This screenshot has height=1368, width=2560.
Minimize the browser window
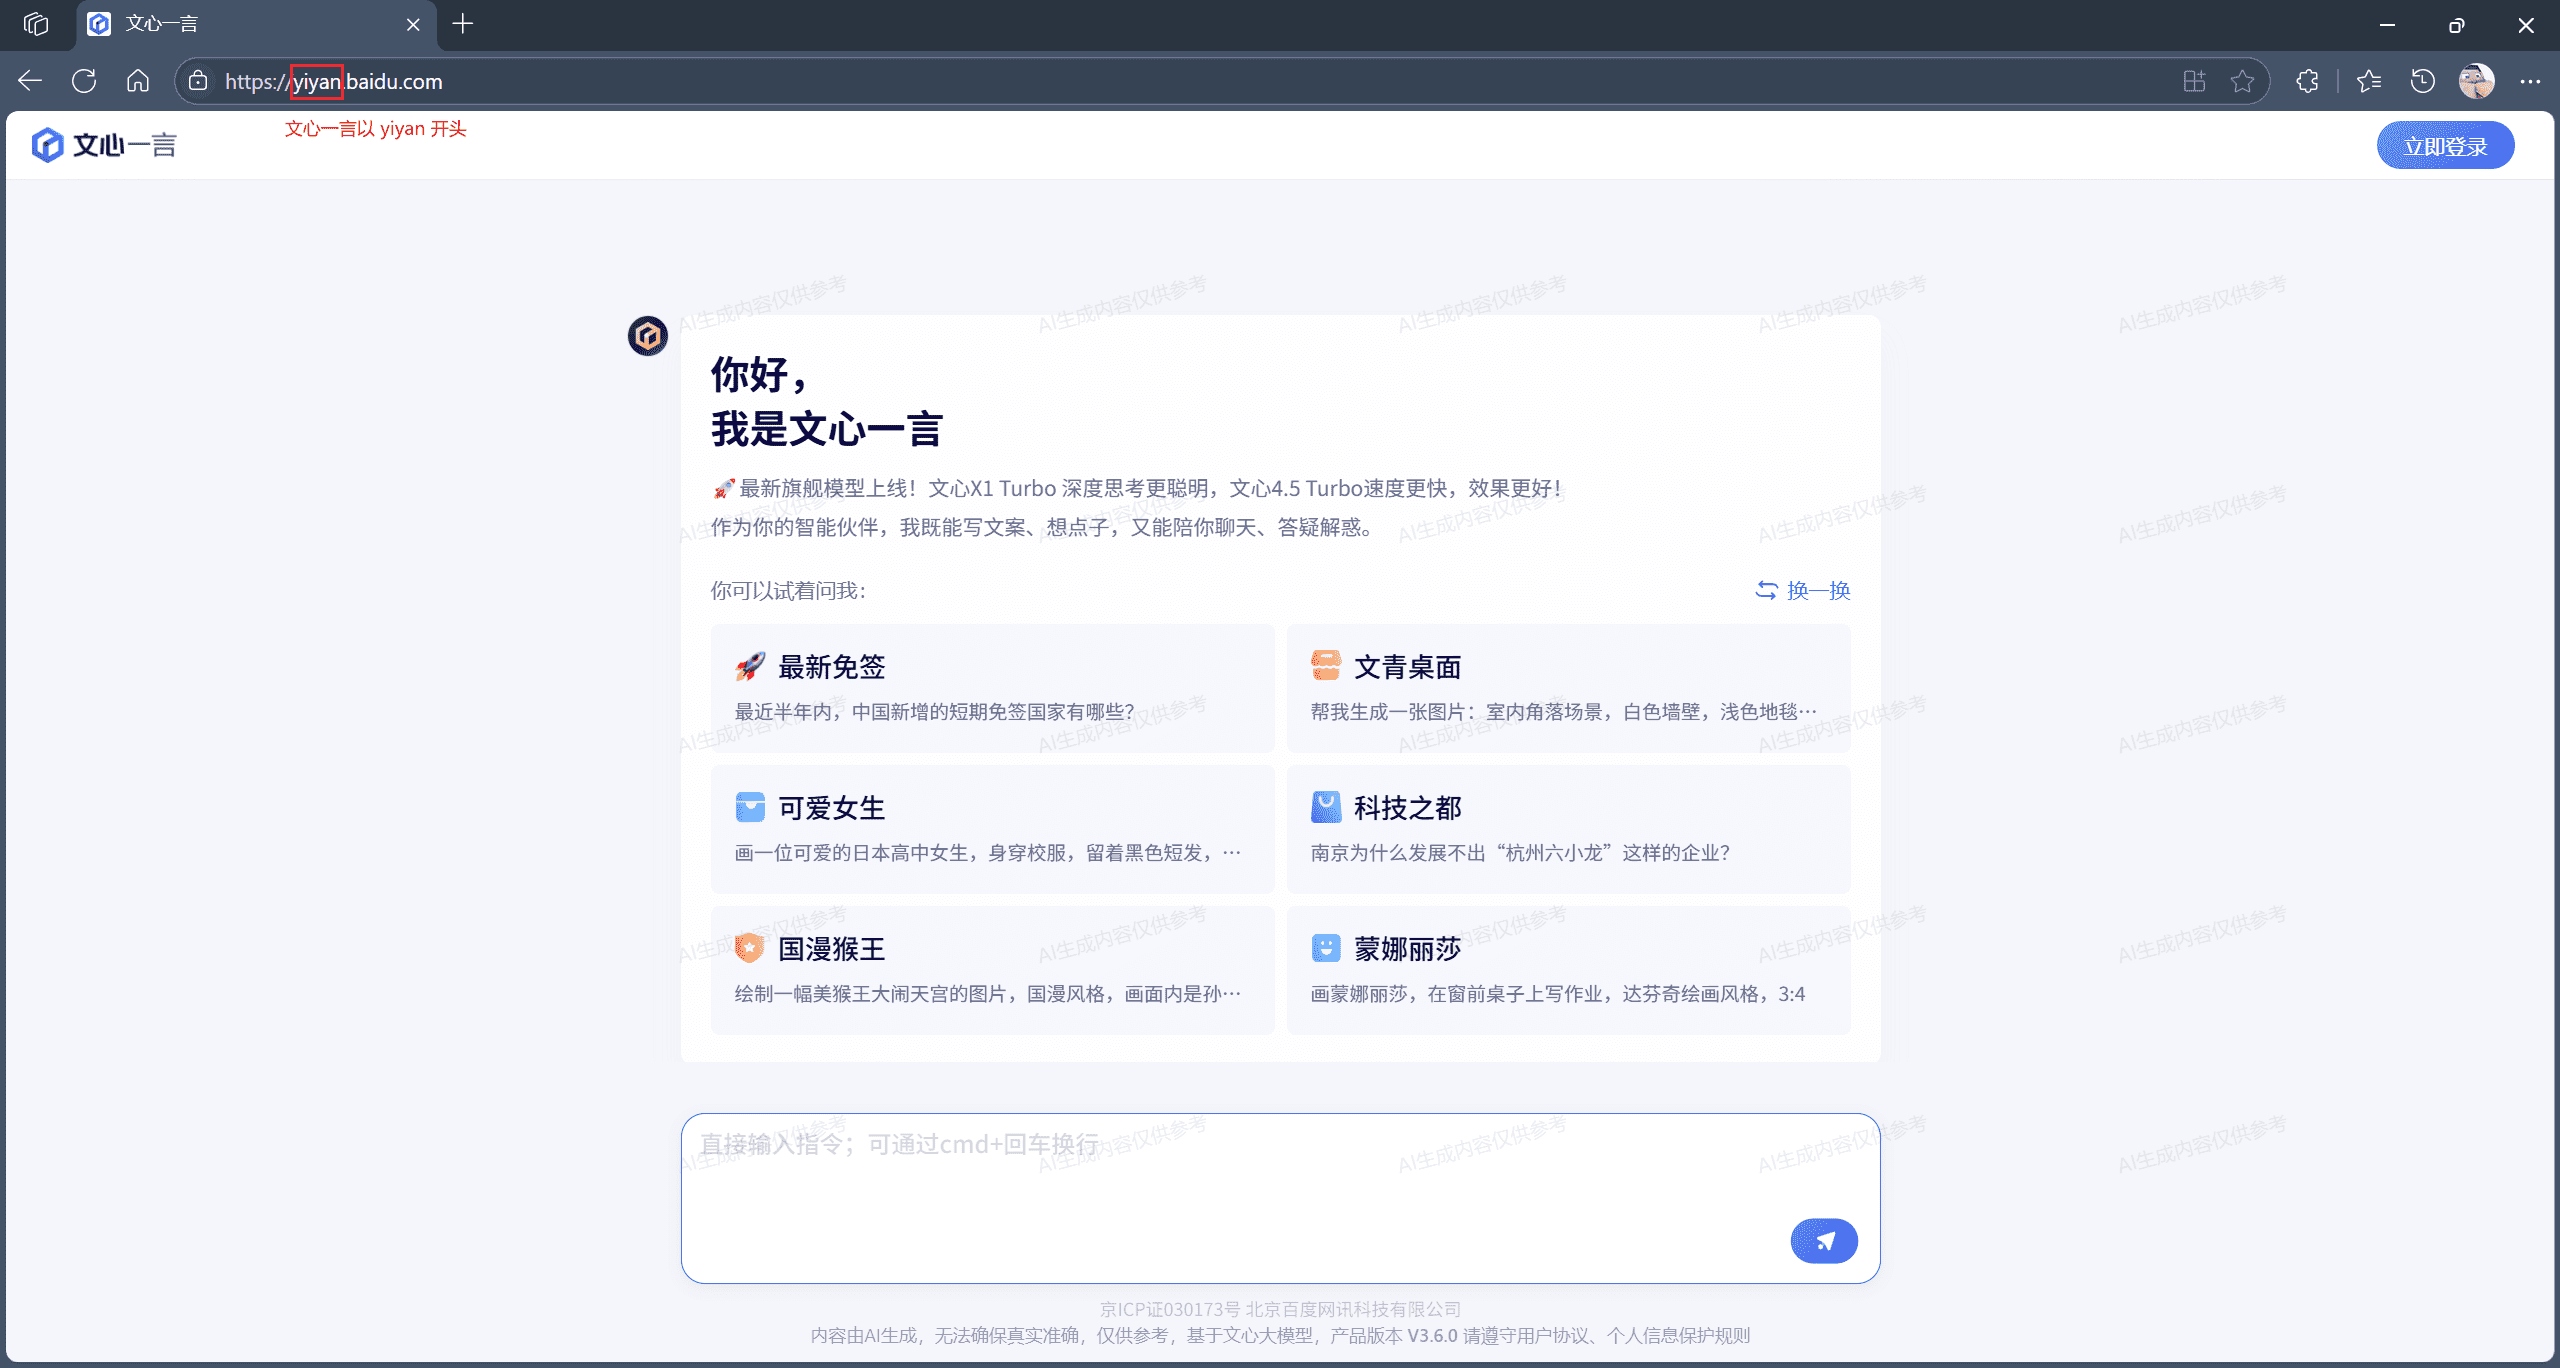pos(2387,24)
